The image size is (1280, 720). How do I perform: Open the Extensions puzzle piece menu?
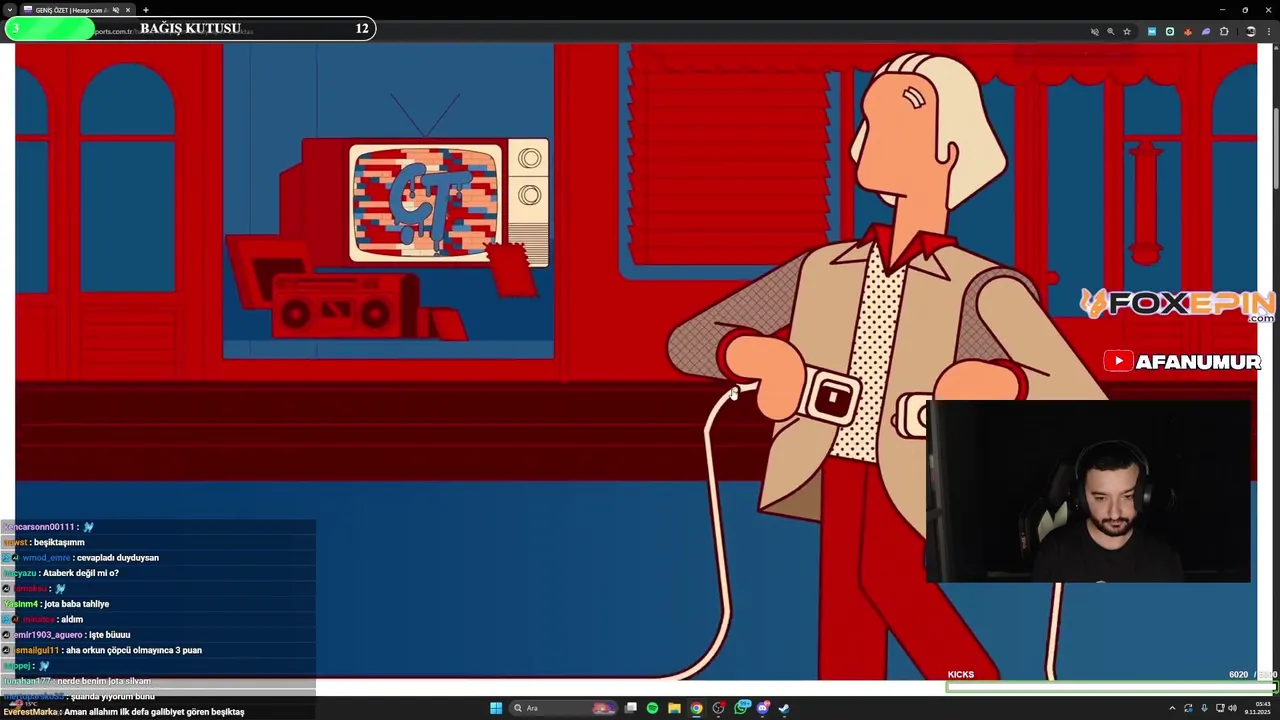click(1224, 31)
